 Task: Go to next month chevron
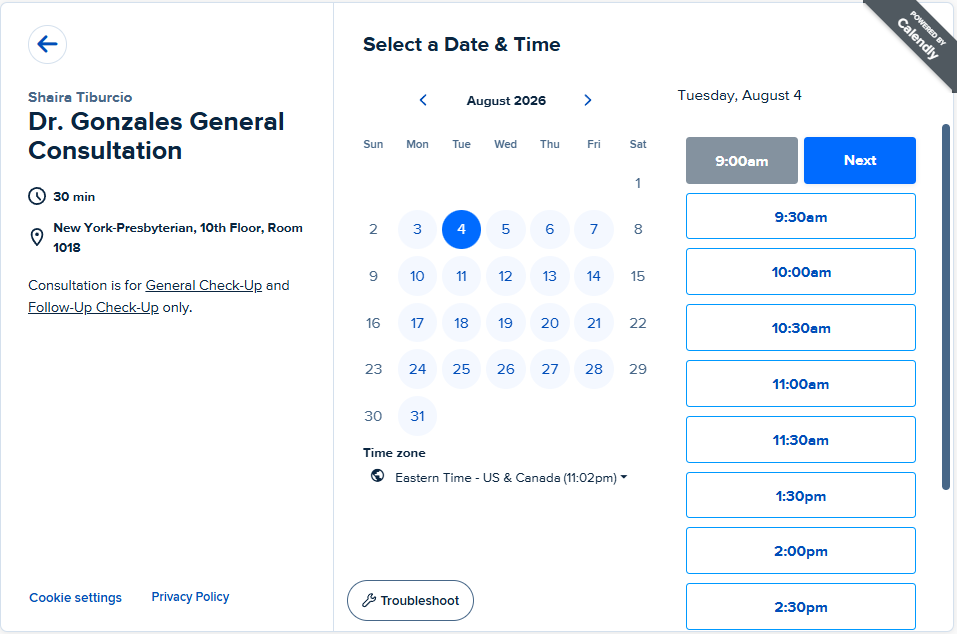point(588,100)
